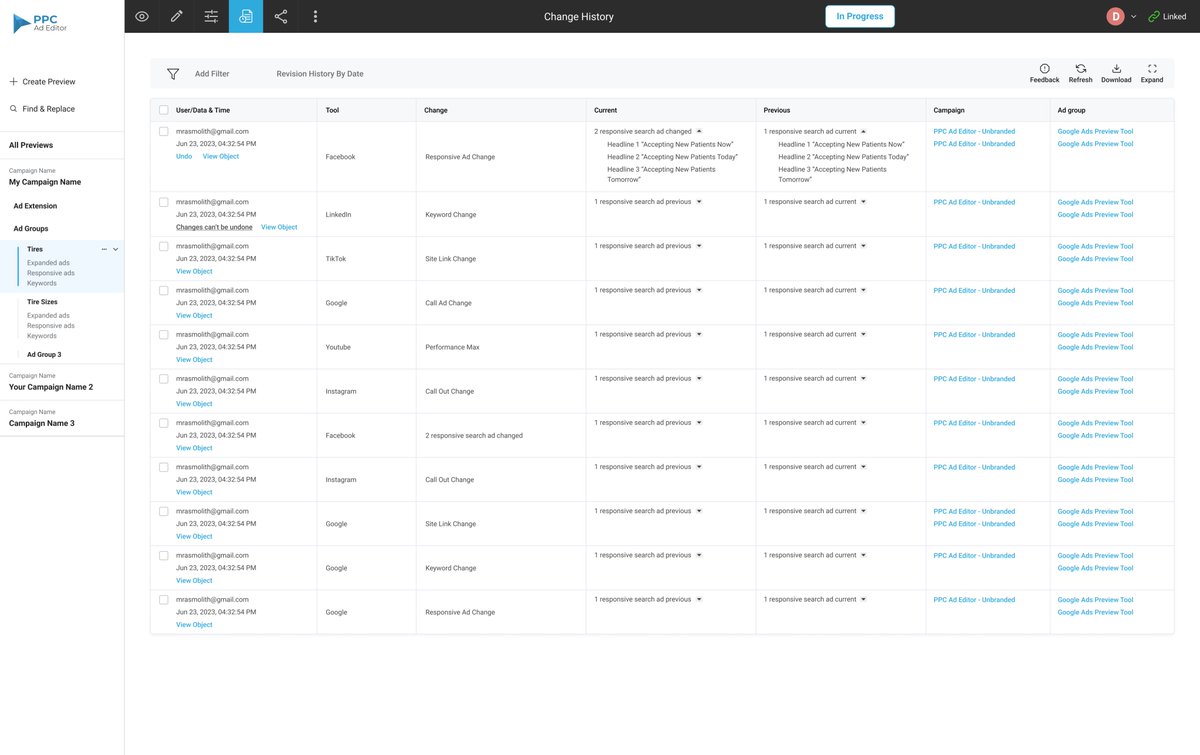This screenshot has height=755, width=1200.
Task: Select Responsive ads under Tires
Action: pyautogui.click(x=51, y=273)
